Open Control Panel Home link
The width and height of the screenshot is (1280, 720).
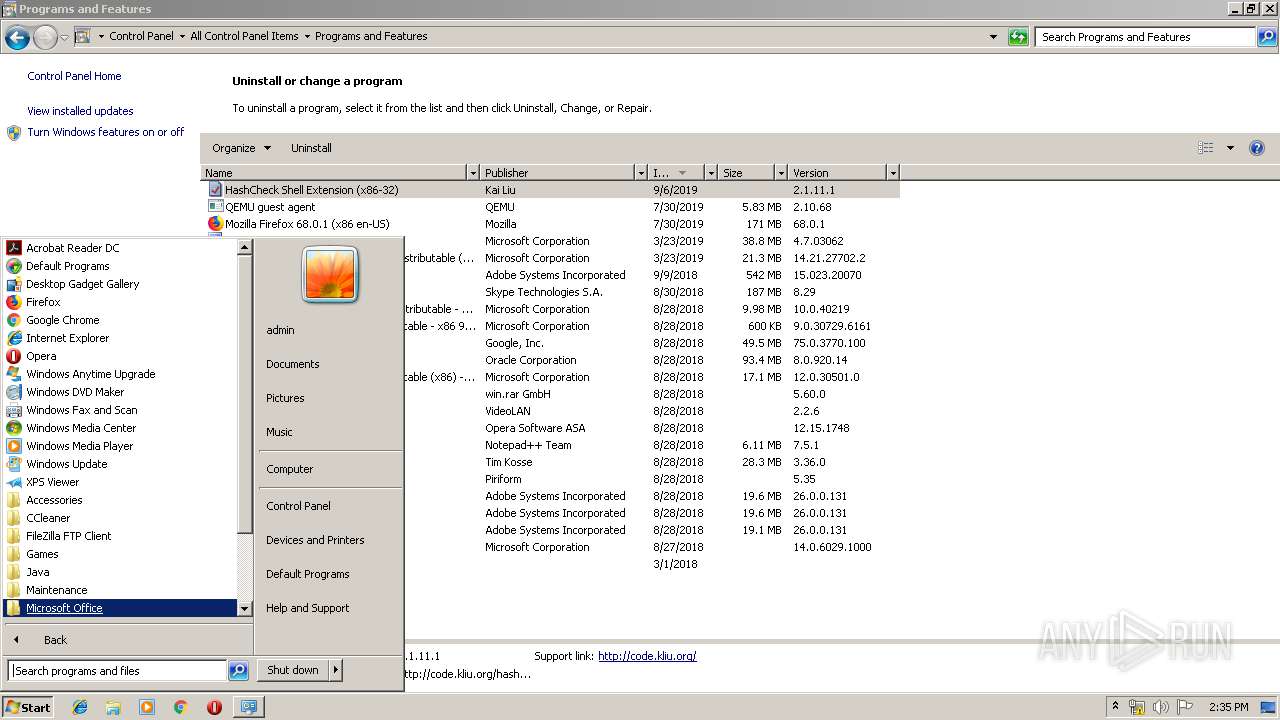click(74, 76)
